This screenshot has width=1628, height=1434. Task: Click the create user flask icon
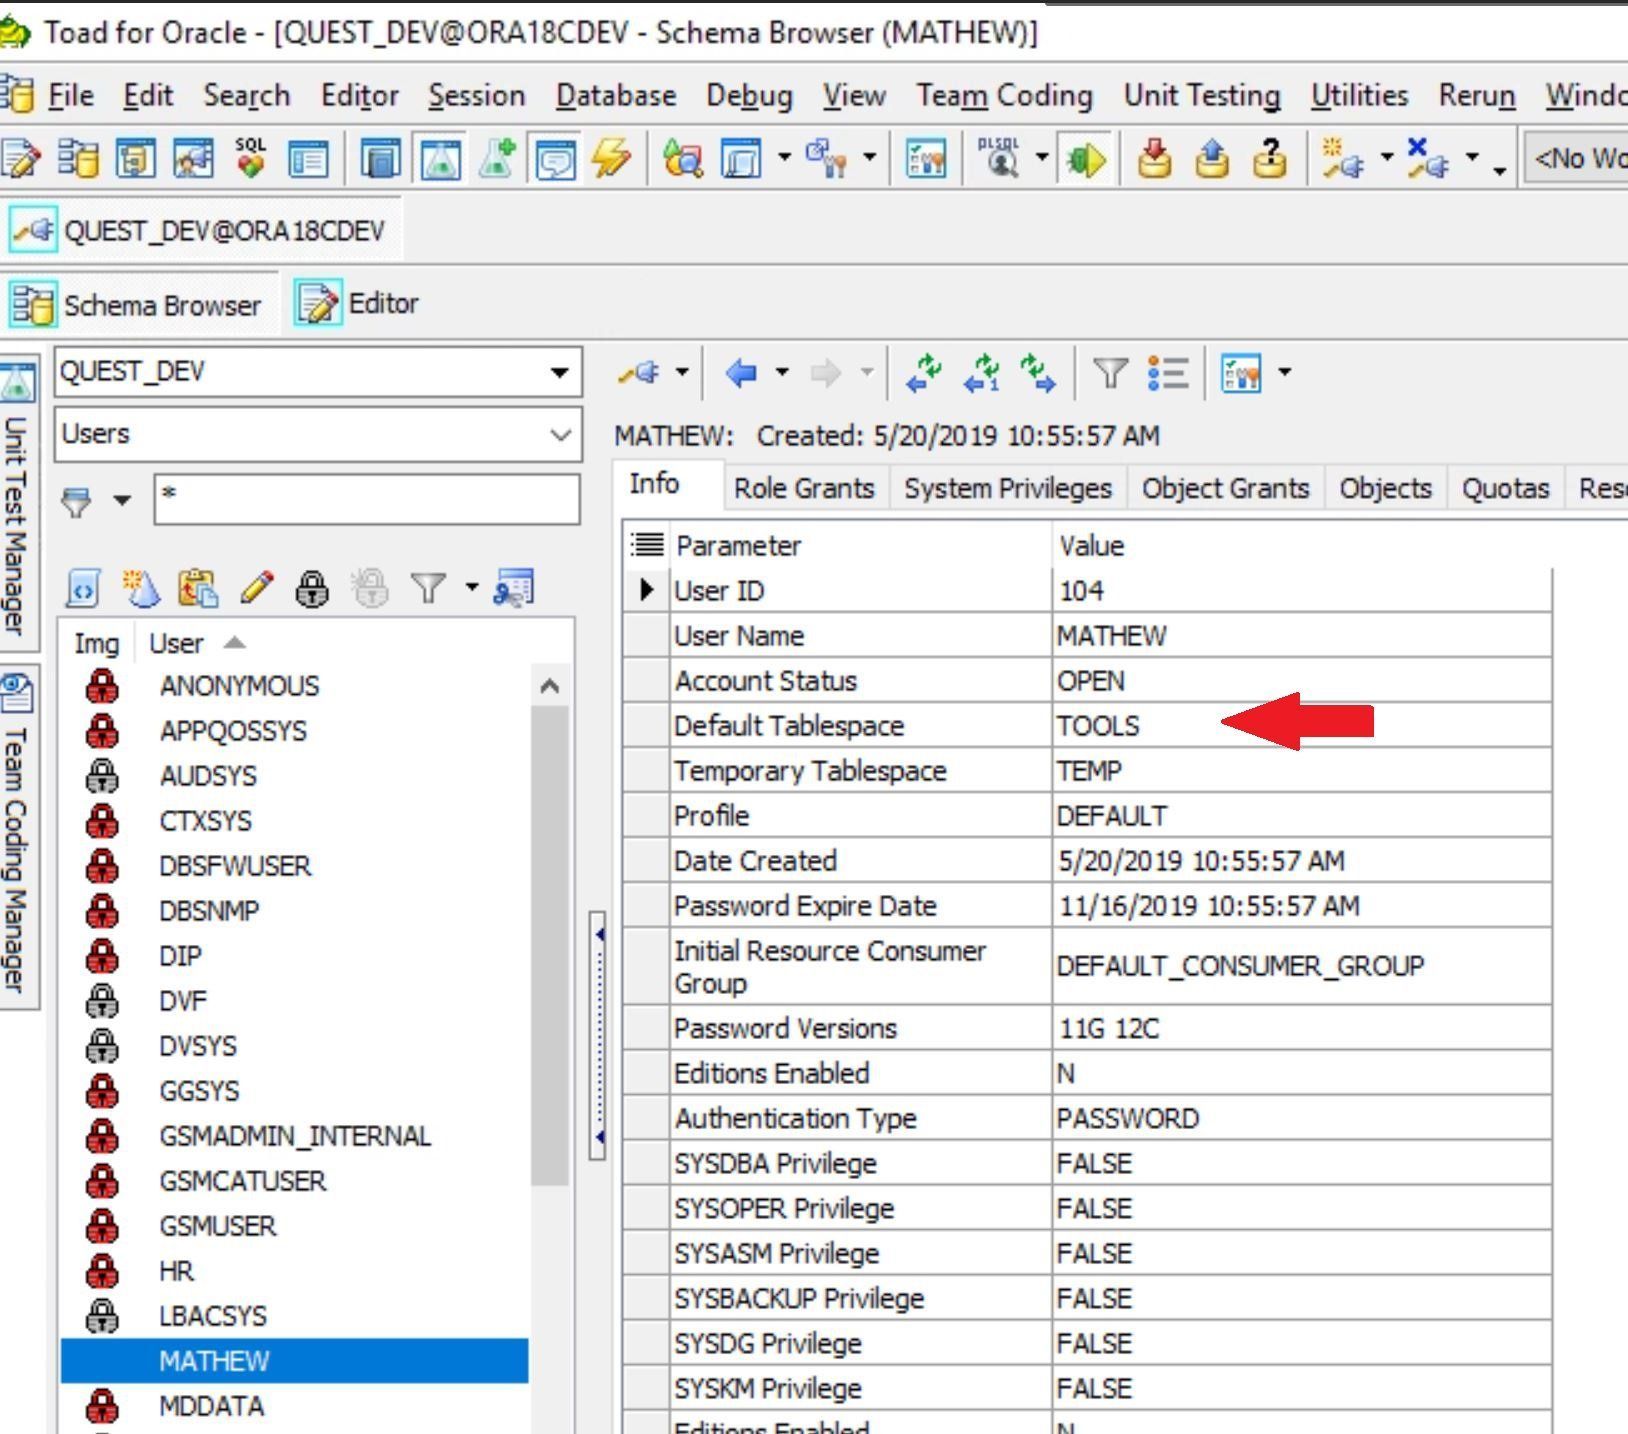[x=141, y=588]
